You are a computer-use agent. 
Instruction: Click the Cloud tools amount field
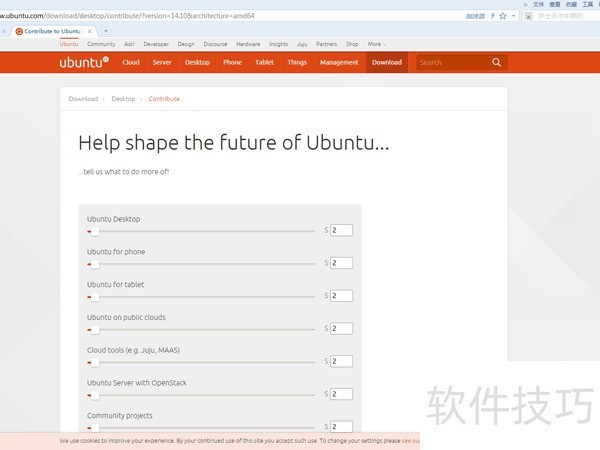pos(341,361)
